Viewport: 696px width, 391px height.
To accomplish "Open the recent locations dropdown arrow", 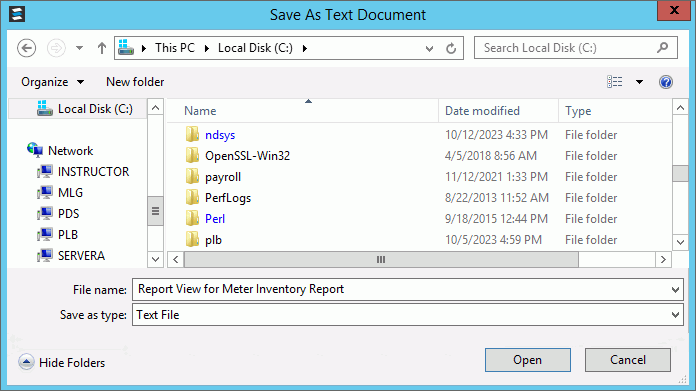I will 79,48.
